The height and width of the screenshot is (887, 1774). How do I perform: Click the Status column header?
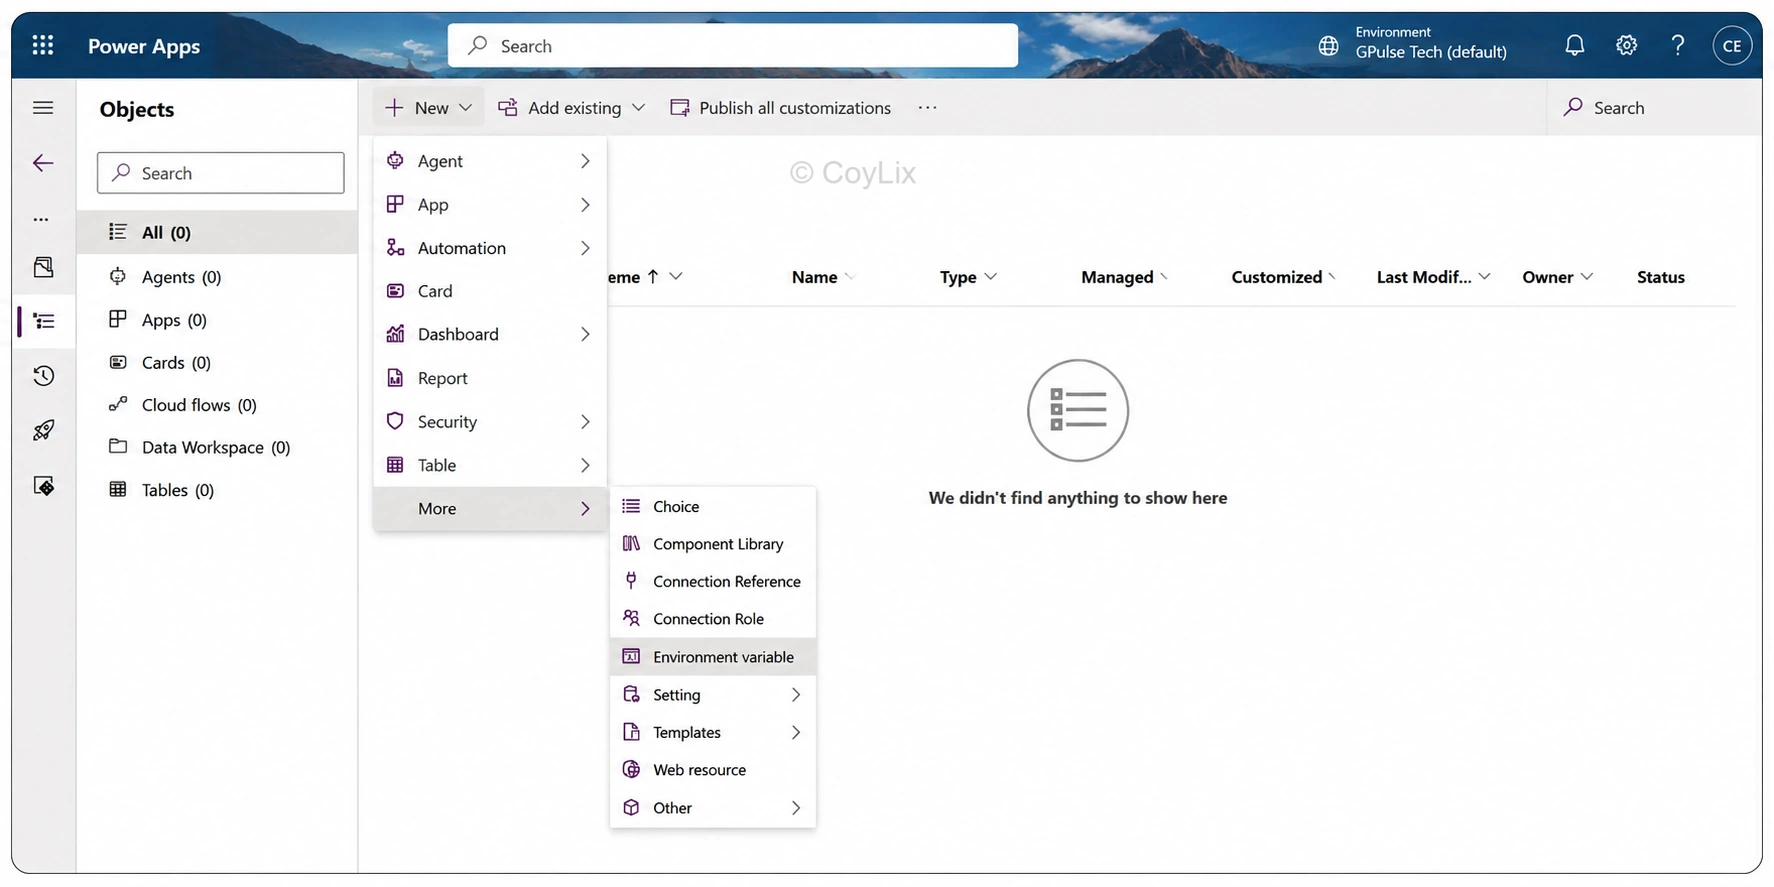tap(1660, 277)
